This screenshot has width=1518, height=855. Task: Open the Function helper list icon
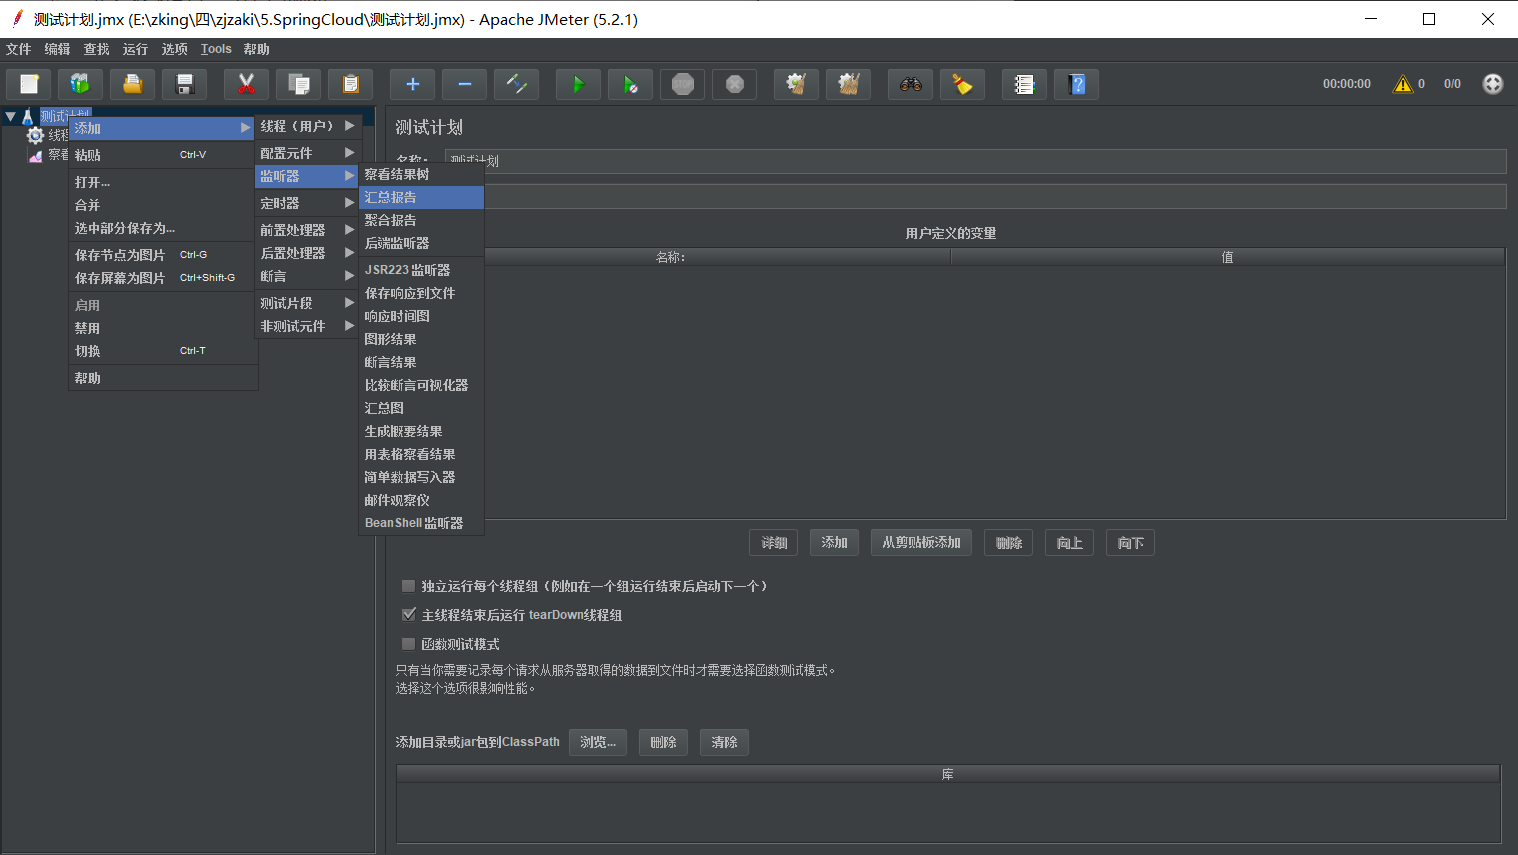coord(1024,84)
